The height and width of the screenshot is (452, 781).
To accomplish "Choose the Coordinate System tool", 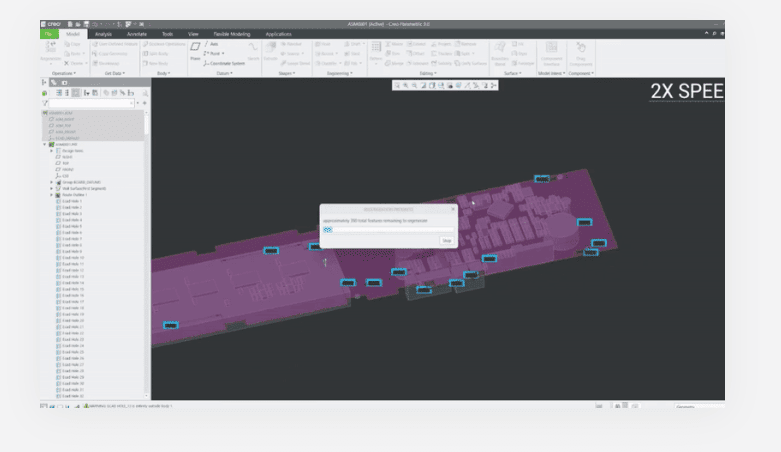I will pyautogui.click(x=224, y=63).
